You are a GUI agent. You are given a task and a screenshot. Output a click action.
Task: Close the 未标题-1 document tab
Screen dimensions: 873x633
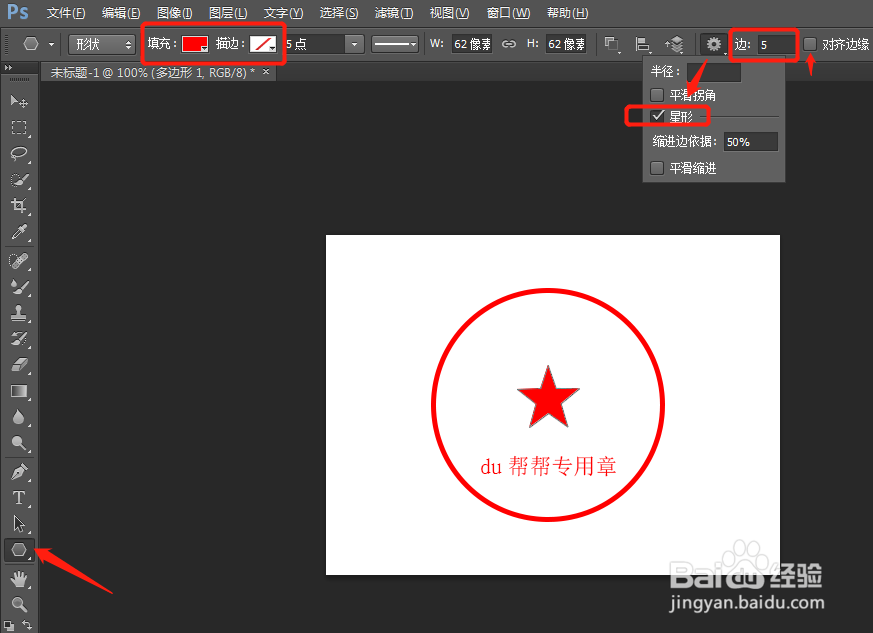[x=266, y=71]
